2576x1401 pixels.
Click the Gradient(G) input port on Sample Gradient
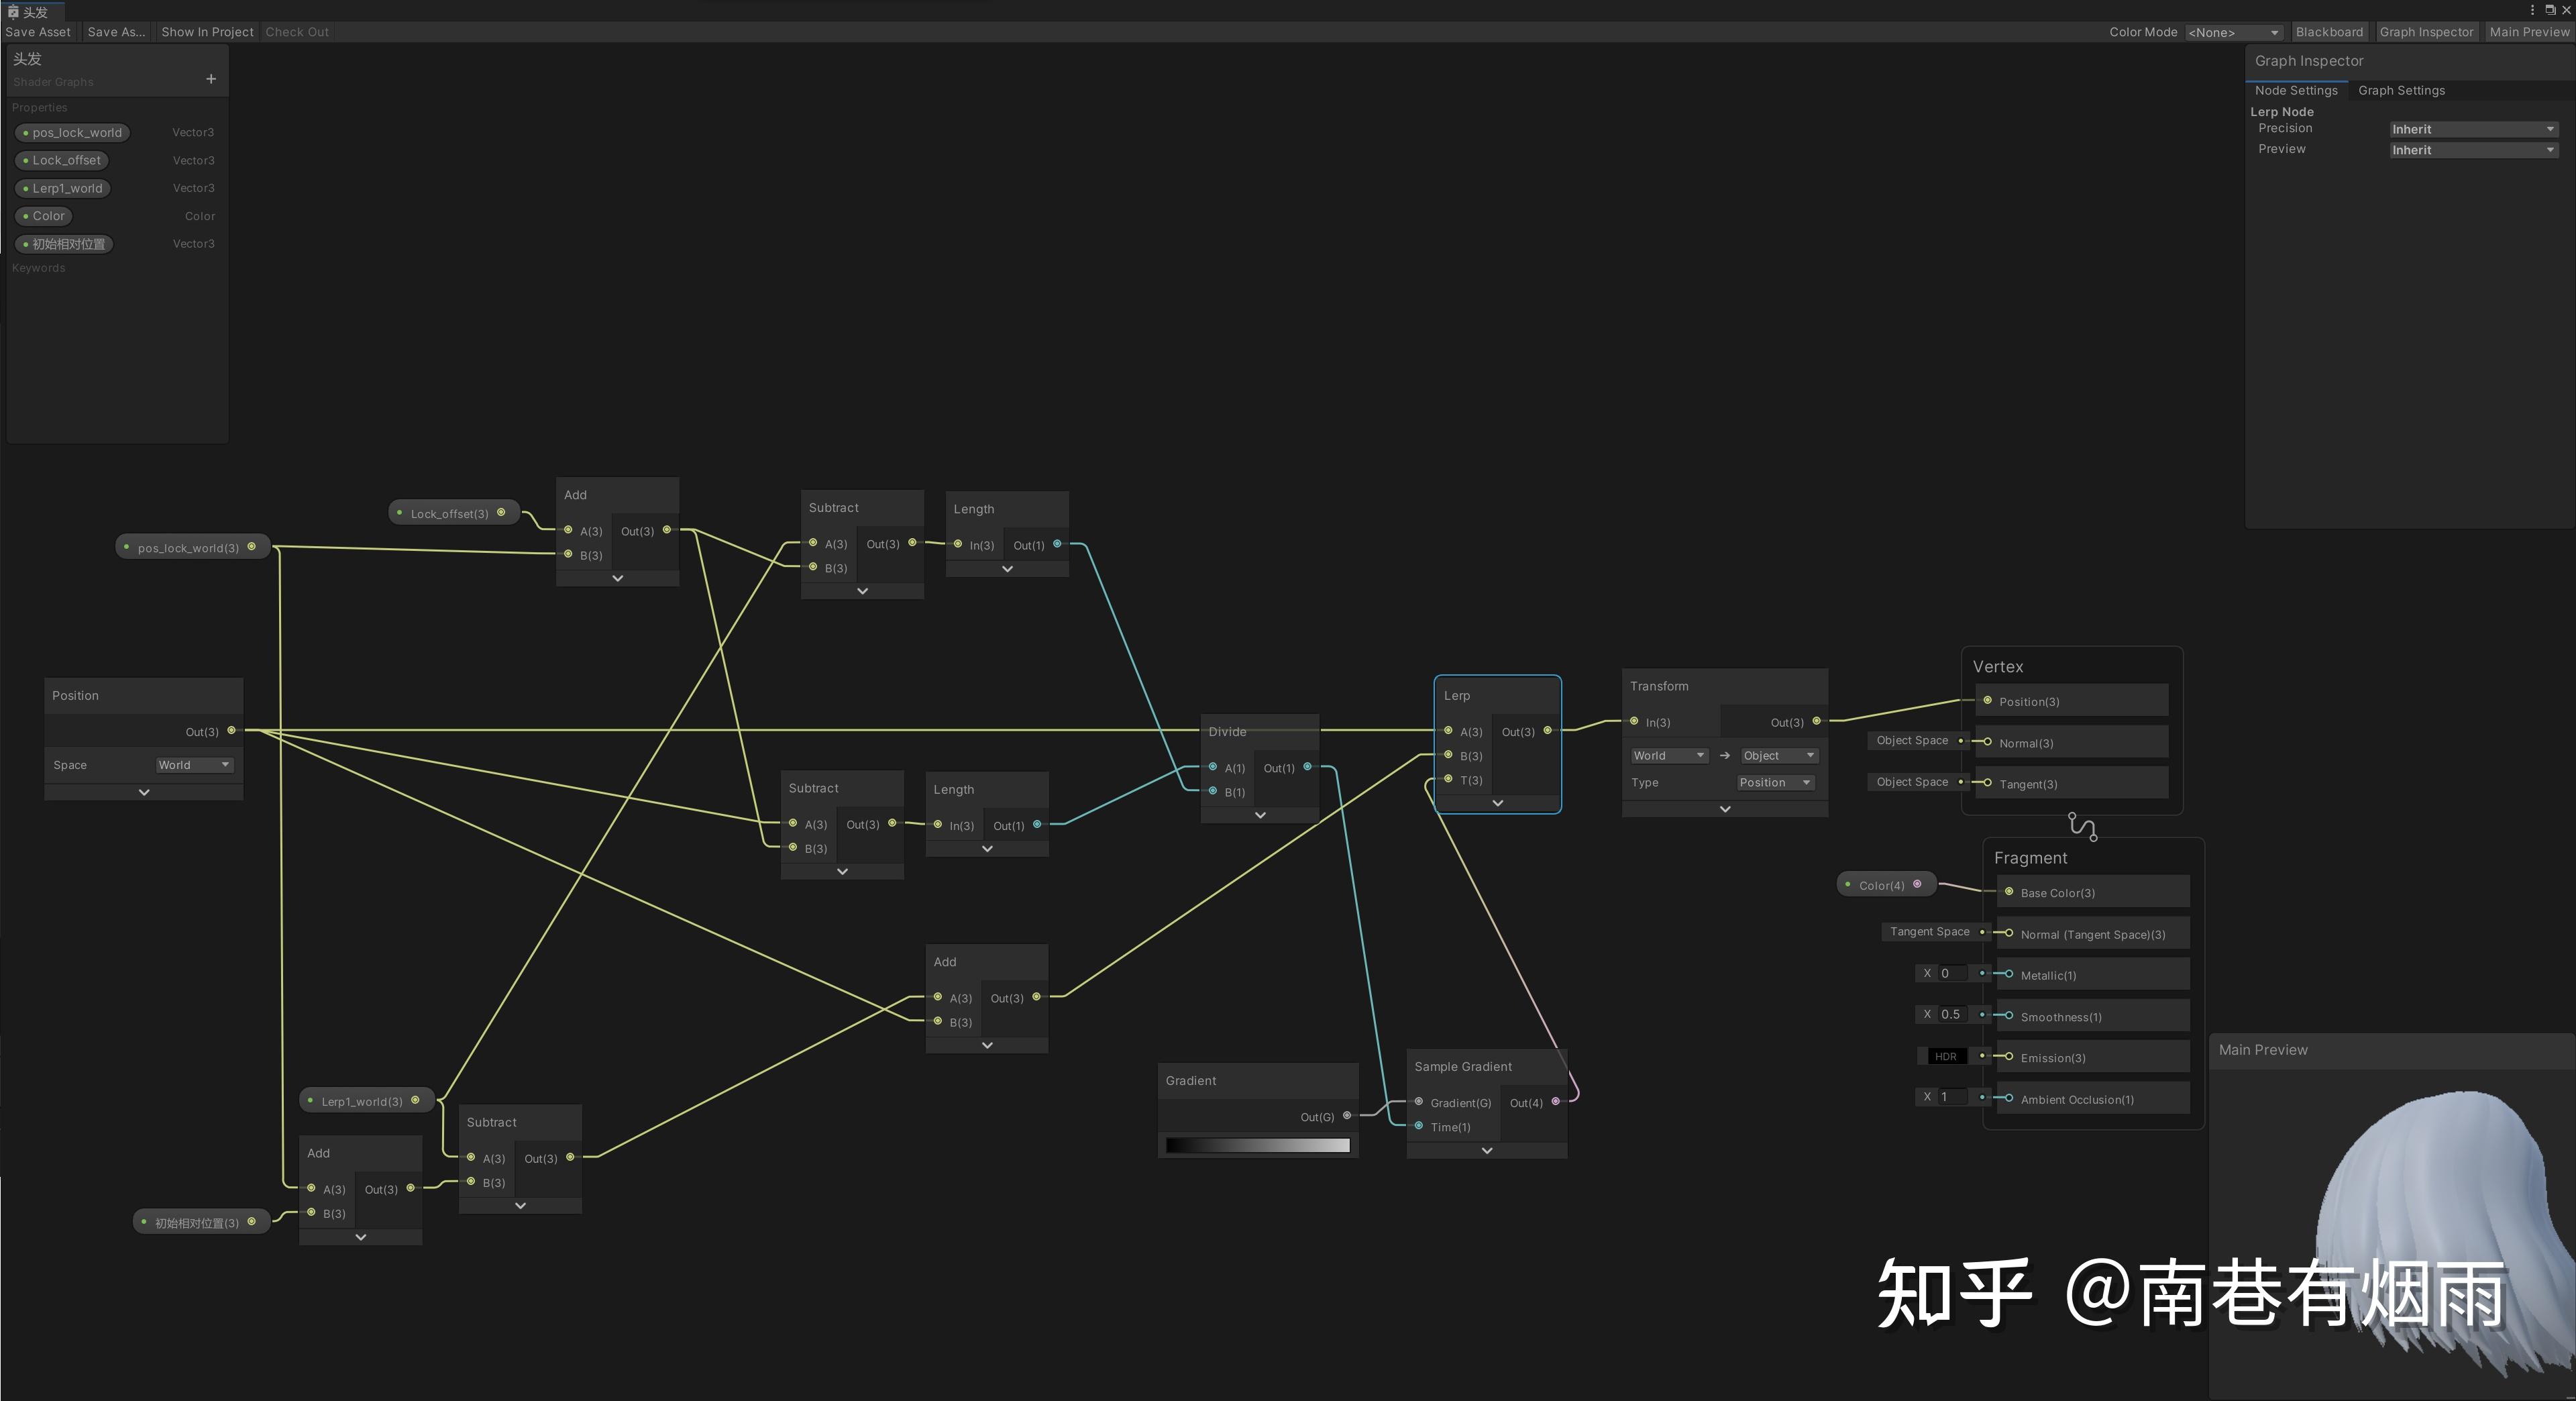click(1419, 1102)
